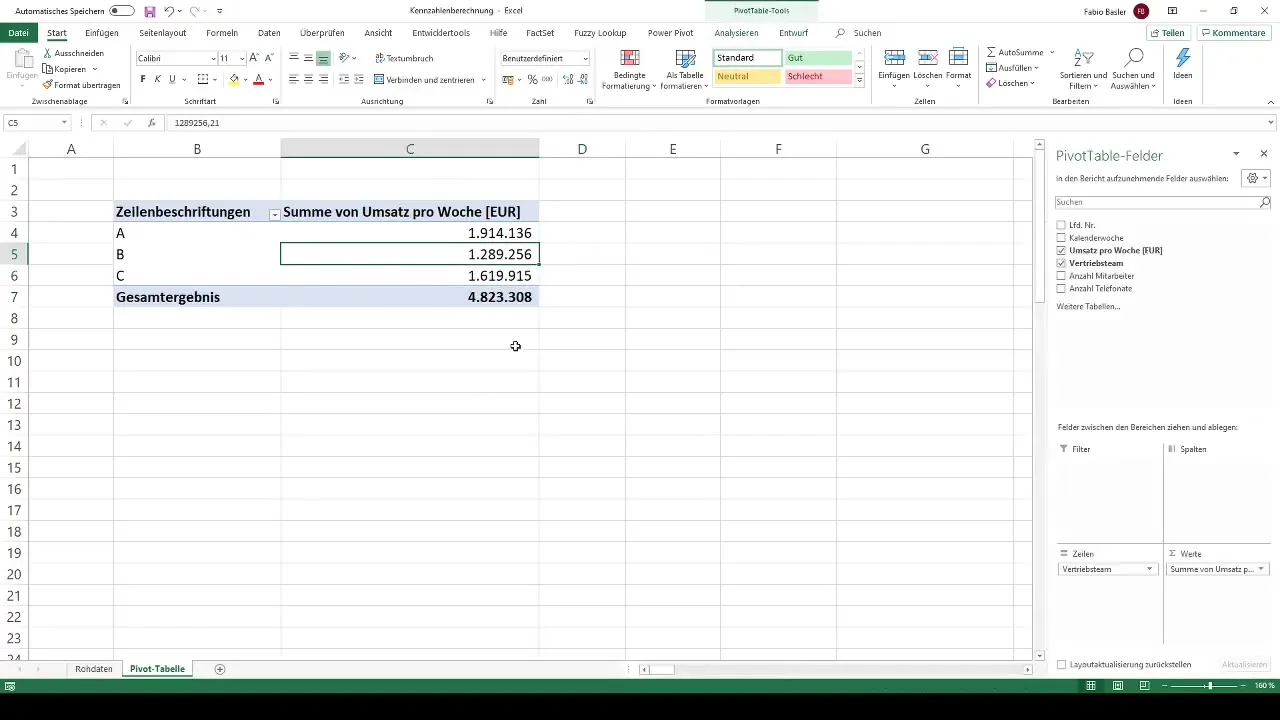Uncheck the Vertriebsteam field
Screen dimensions: 1280x720
[1061, 263]
